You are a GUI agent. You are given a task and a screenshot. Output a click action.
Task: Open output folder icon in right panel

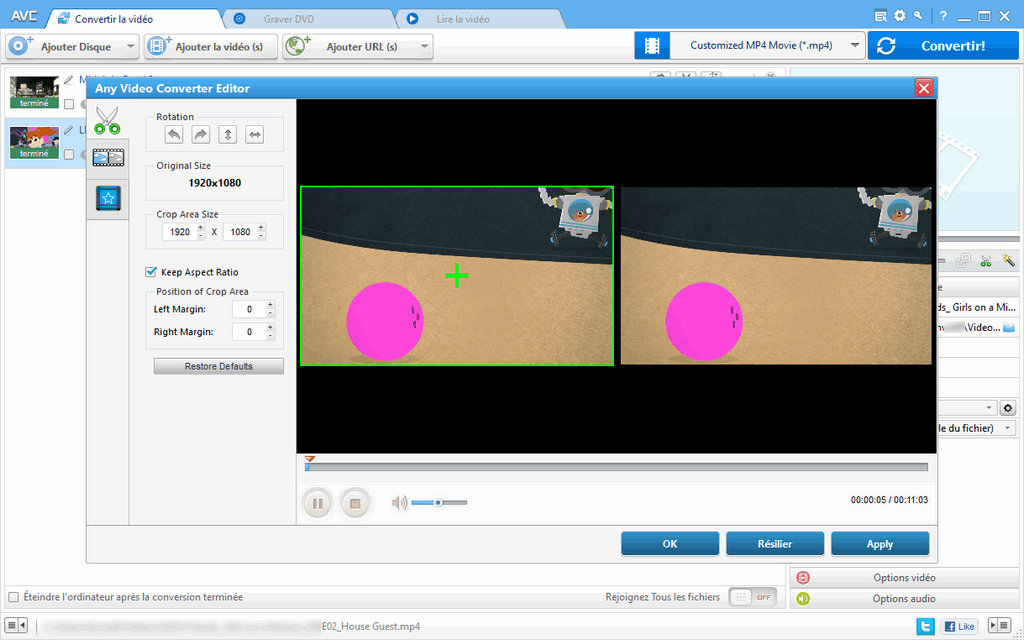[1010, 327]
